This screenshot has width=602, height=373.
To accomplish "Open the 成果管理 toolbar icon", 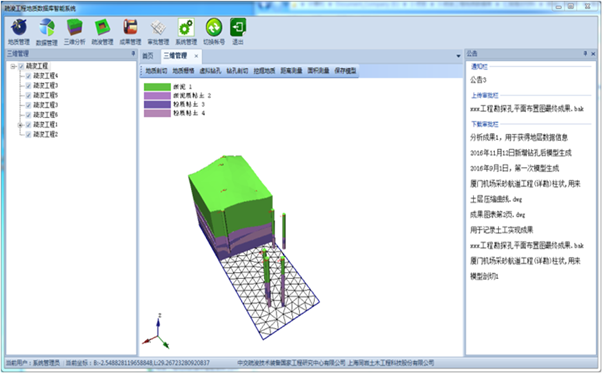I will [x=130, y=28].
